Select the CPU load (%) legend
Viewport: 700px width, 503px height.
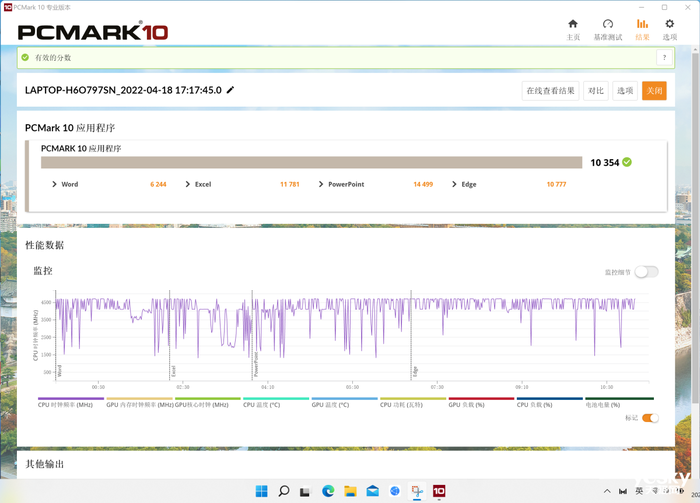pos(550,402)
